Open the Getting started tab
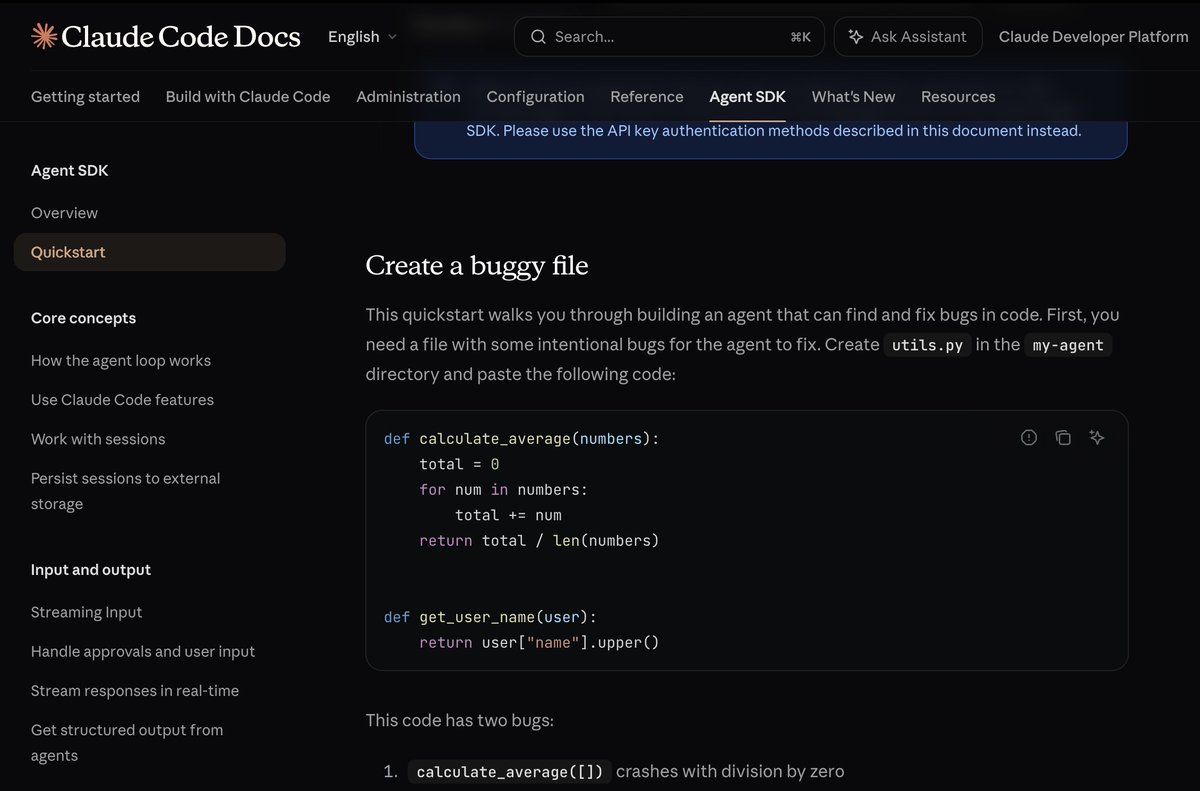Viewport: 1200px width, 791px height. pyautogui.click(x=85, y=97)
